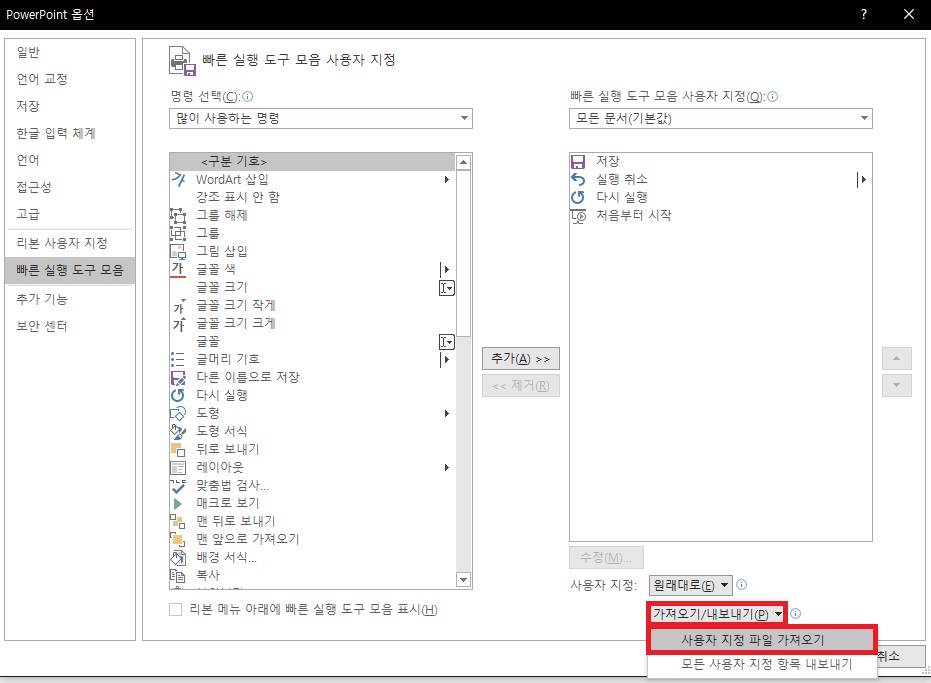Click the 매크로 보기 play icon

(x=178, y=503)
